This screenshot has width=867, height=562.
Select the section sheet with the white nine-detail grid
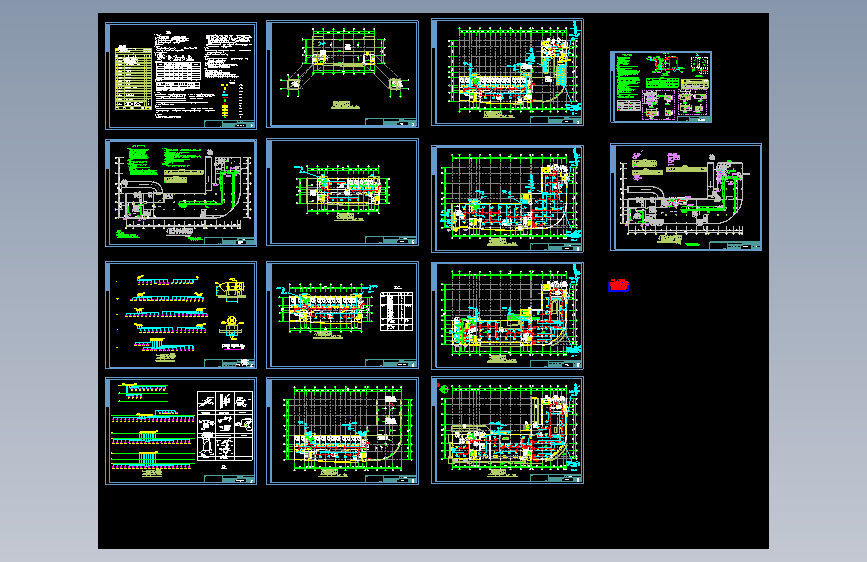click(x=181, y=431)
